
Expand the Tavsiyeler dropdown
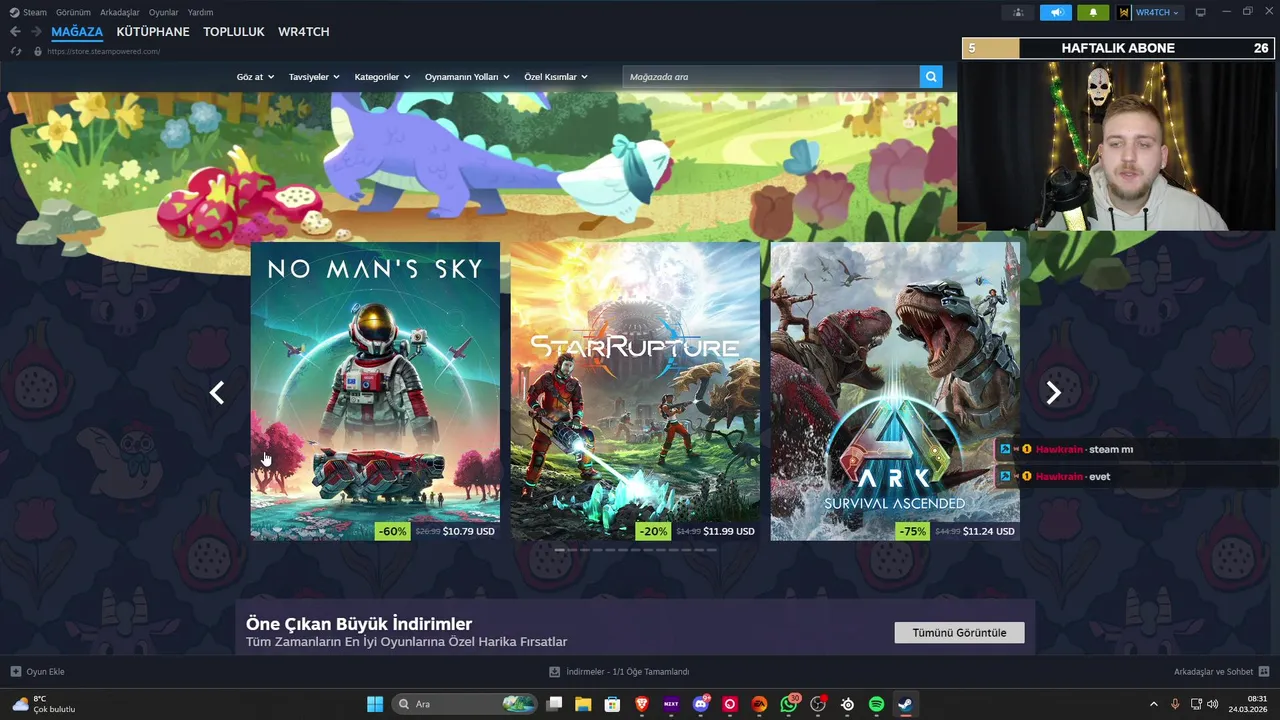(314, 77)
